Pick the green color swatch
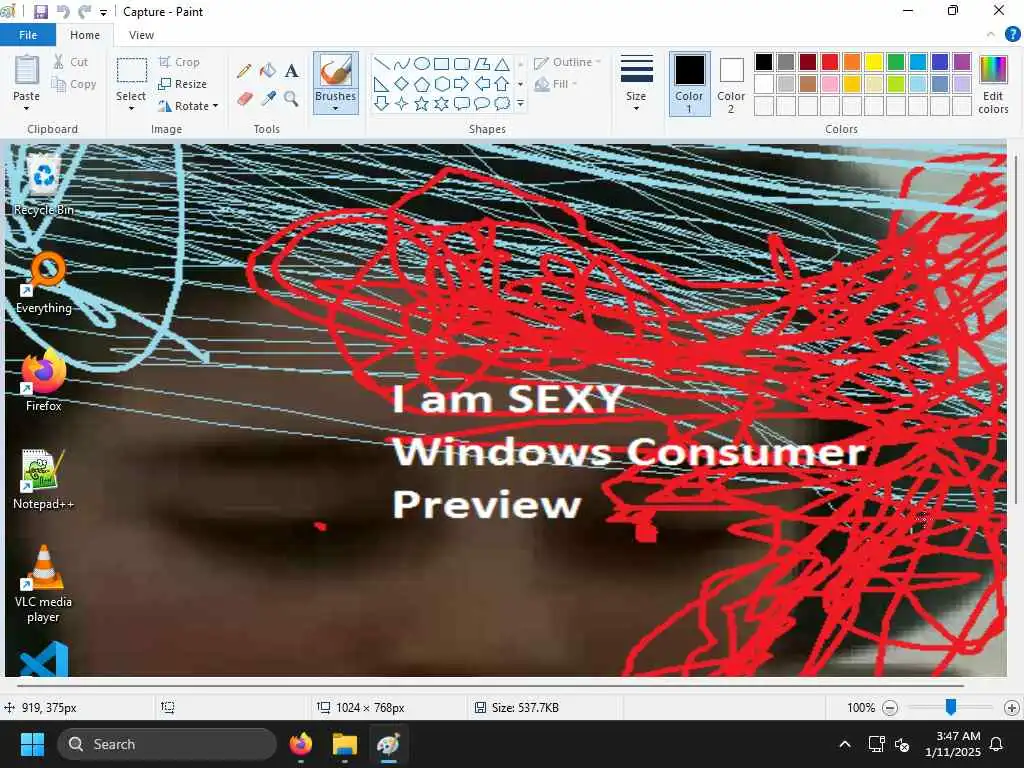Viewport: 1024px width, 768px height. pyautogui.click(x=896, y=62)
